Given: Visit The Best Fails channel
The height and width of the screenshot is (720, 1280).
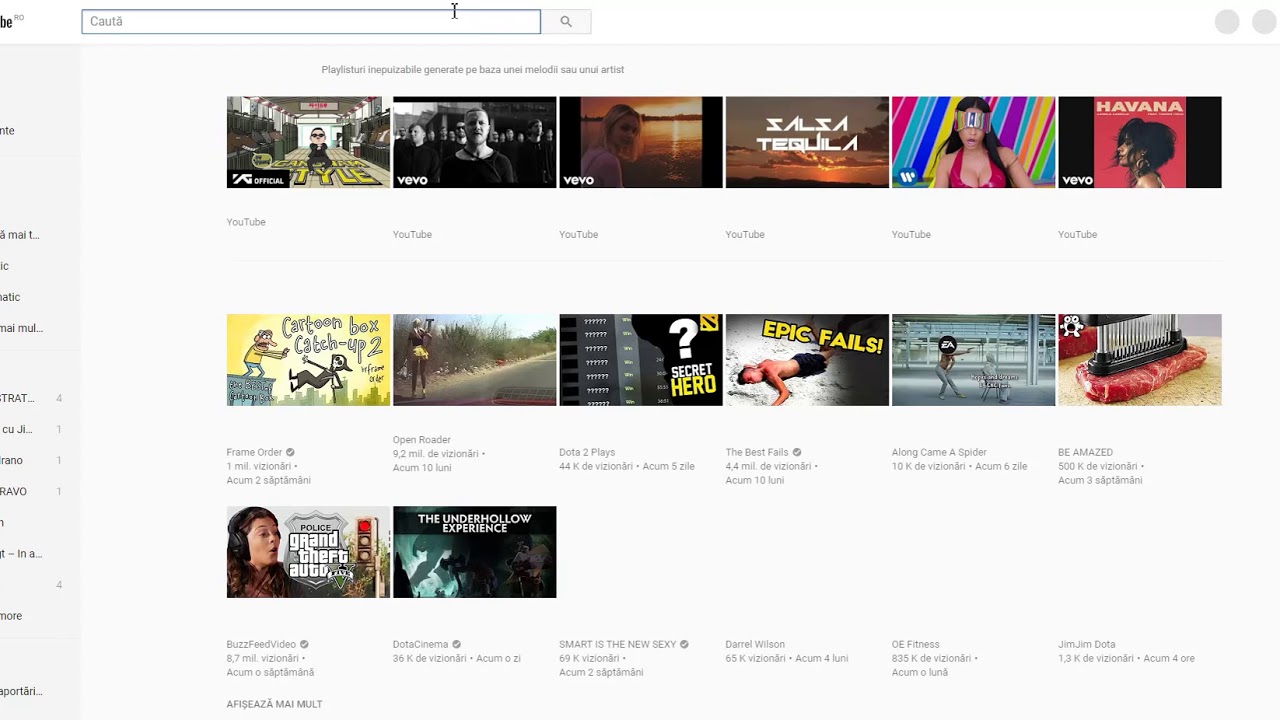Looking at the screenshot, I should point(757,452).
